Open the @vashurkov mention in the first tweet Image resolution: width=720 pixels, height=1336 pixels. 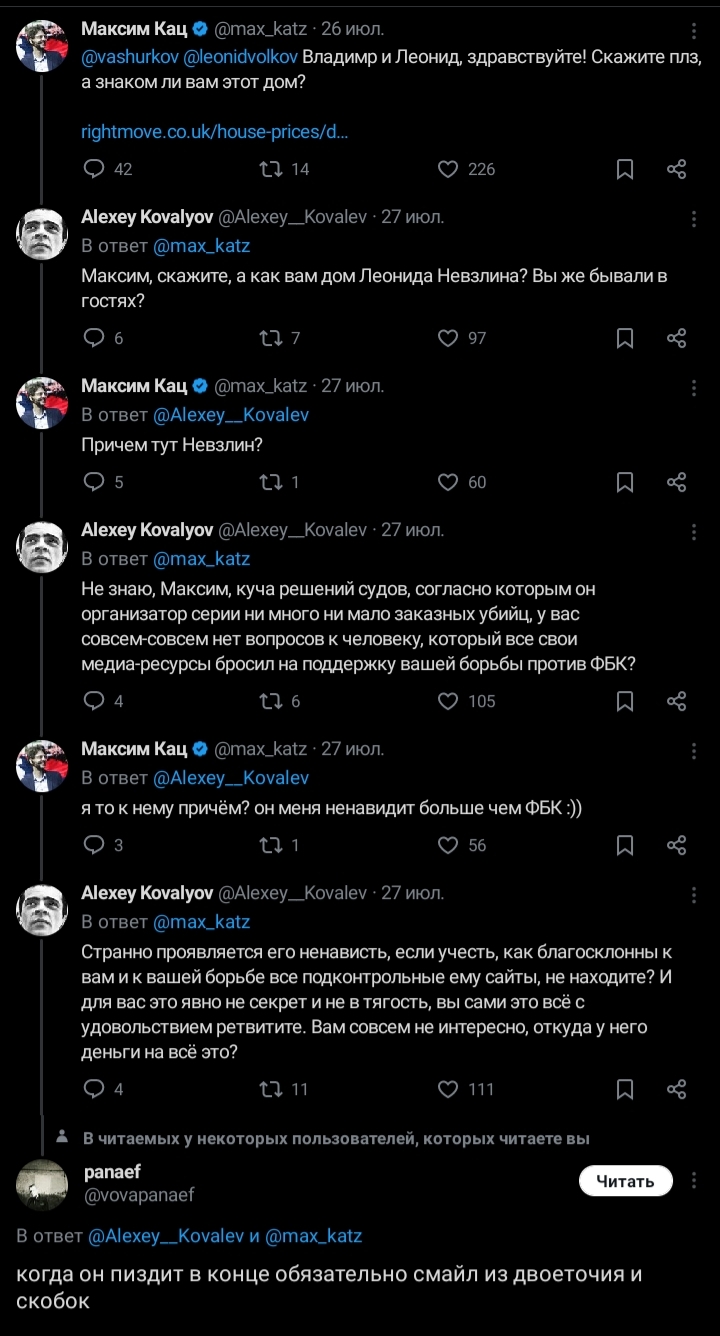128,57
